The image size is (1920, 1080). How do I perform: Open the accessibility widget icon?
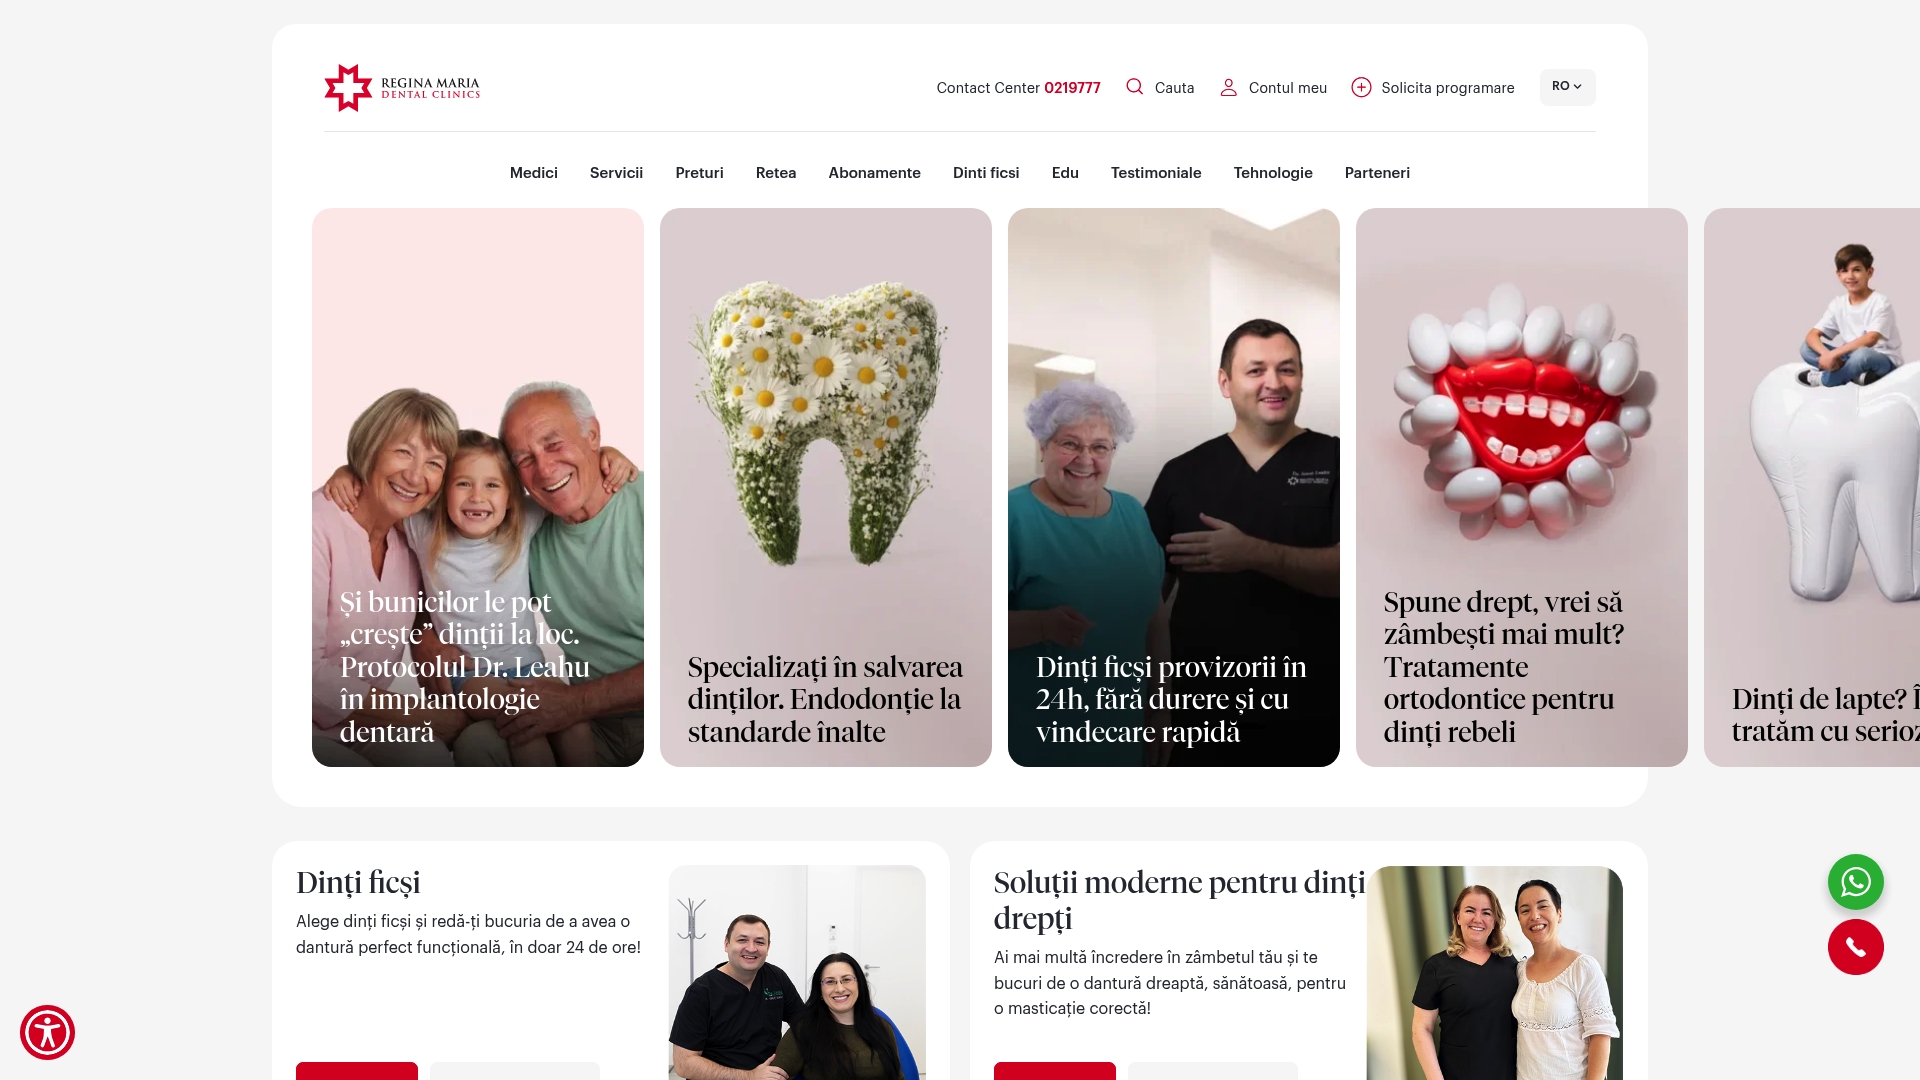(x=47, y=1032)
